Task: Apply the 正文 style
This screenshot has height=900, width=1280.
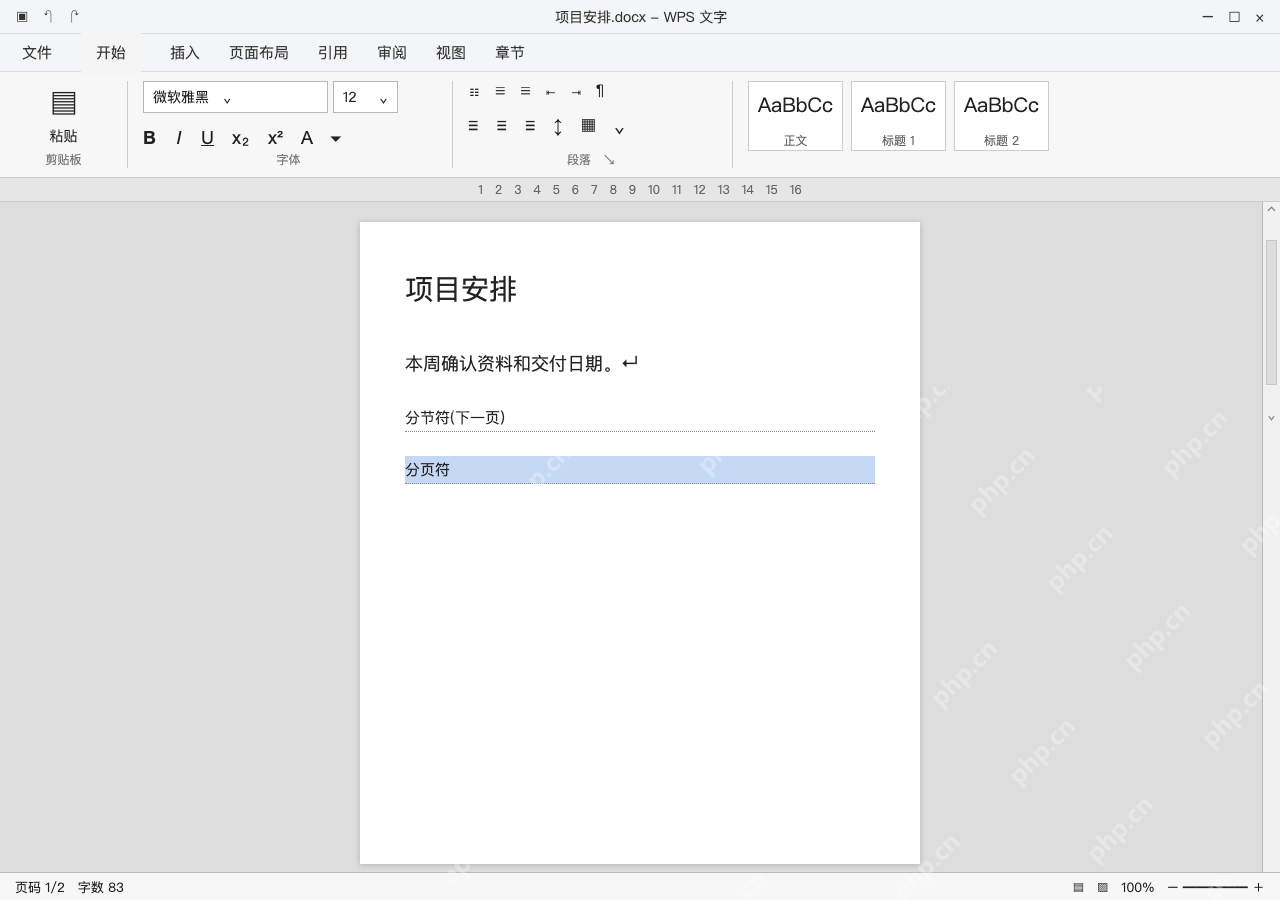Action: click(795, 116)
